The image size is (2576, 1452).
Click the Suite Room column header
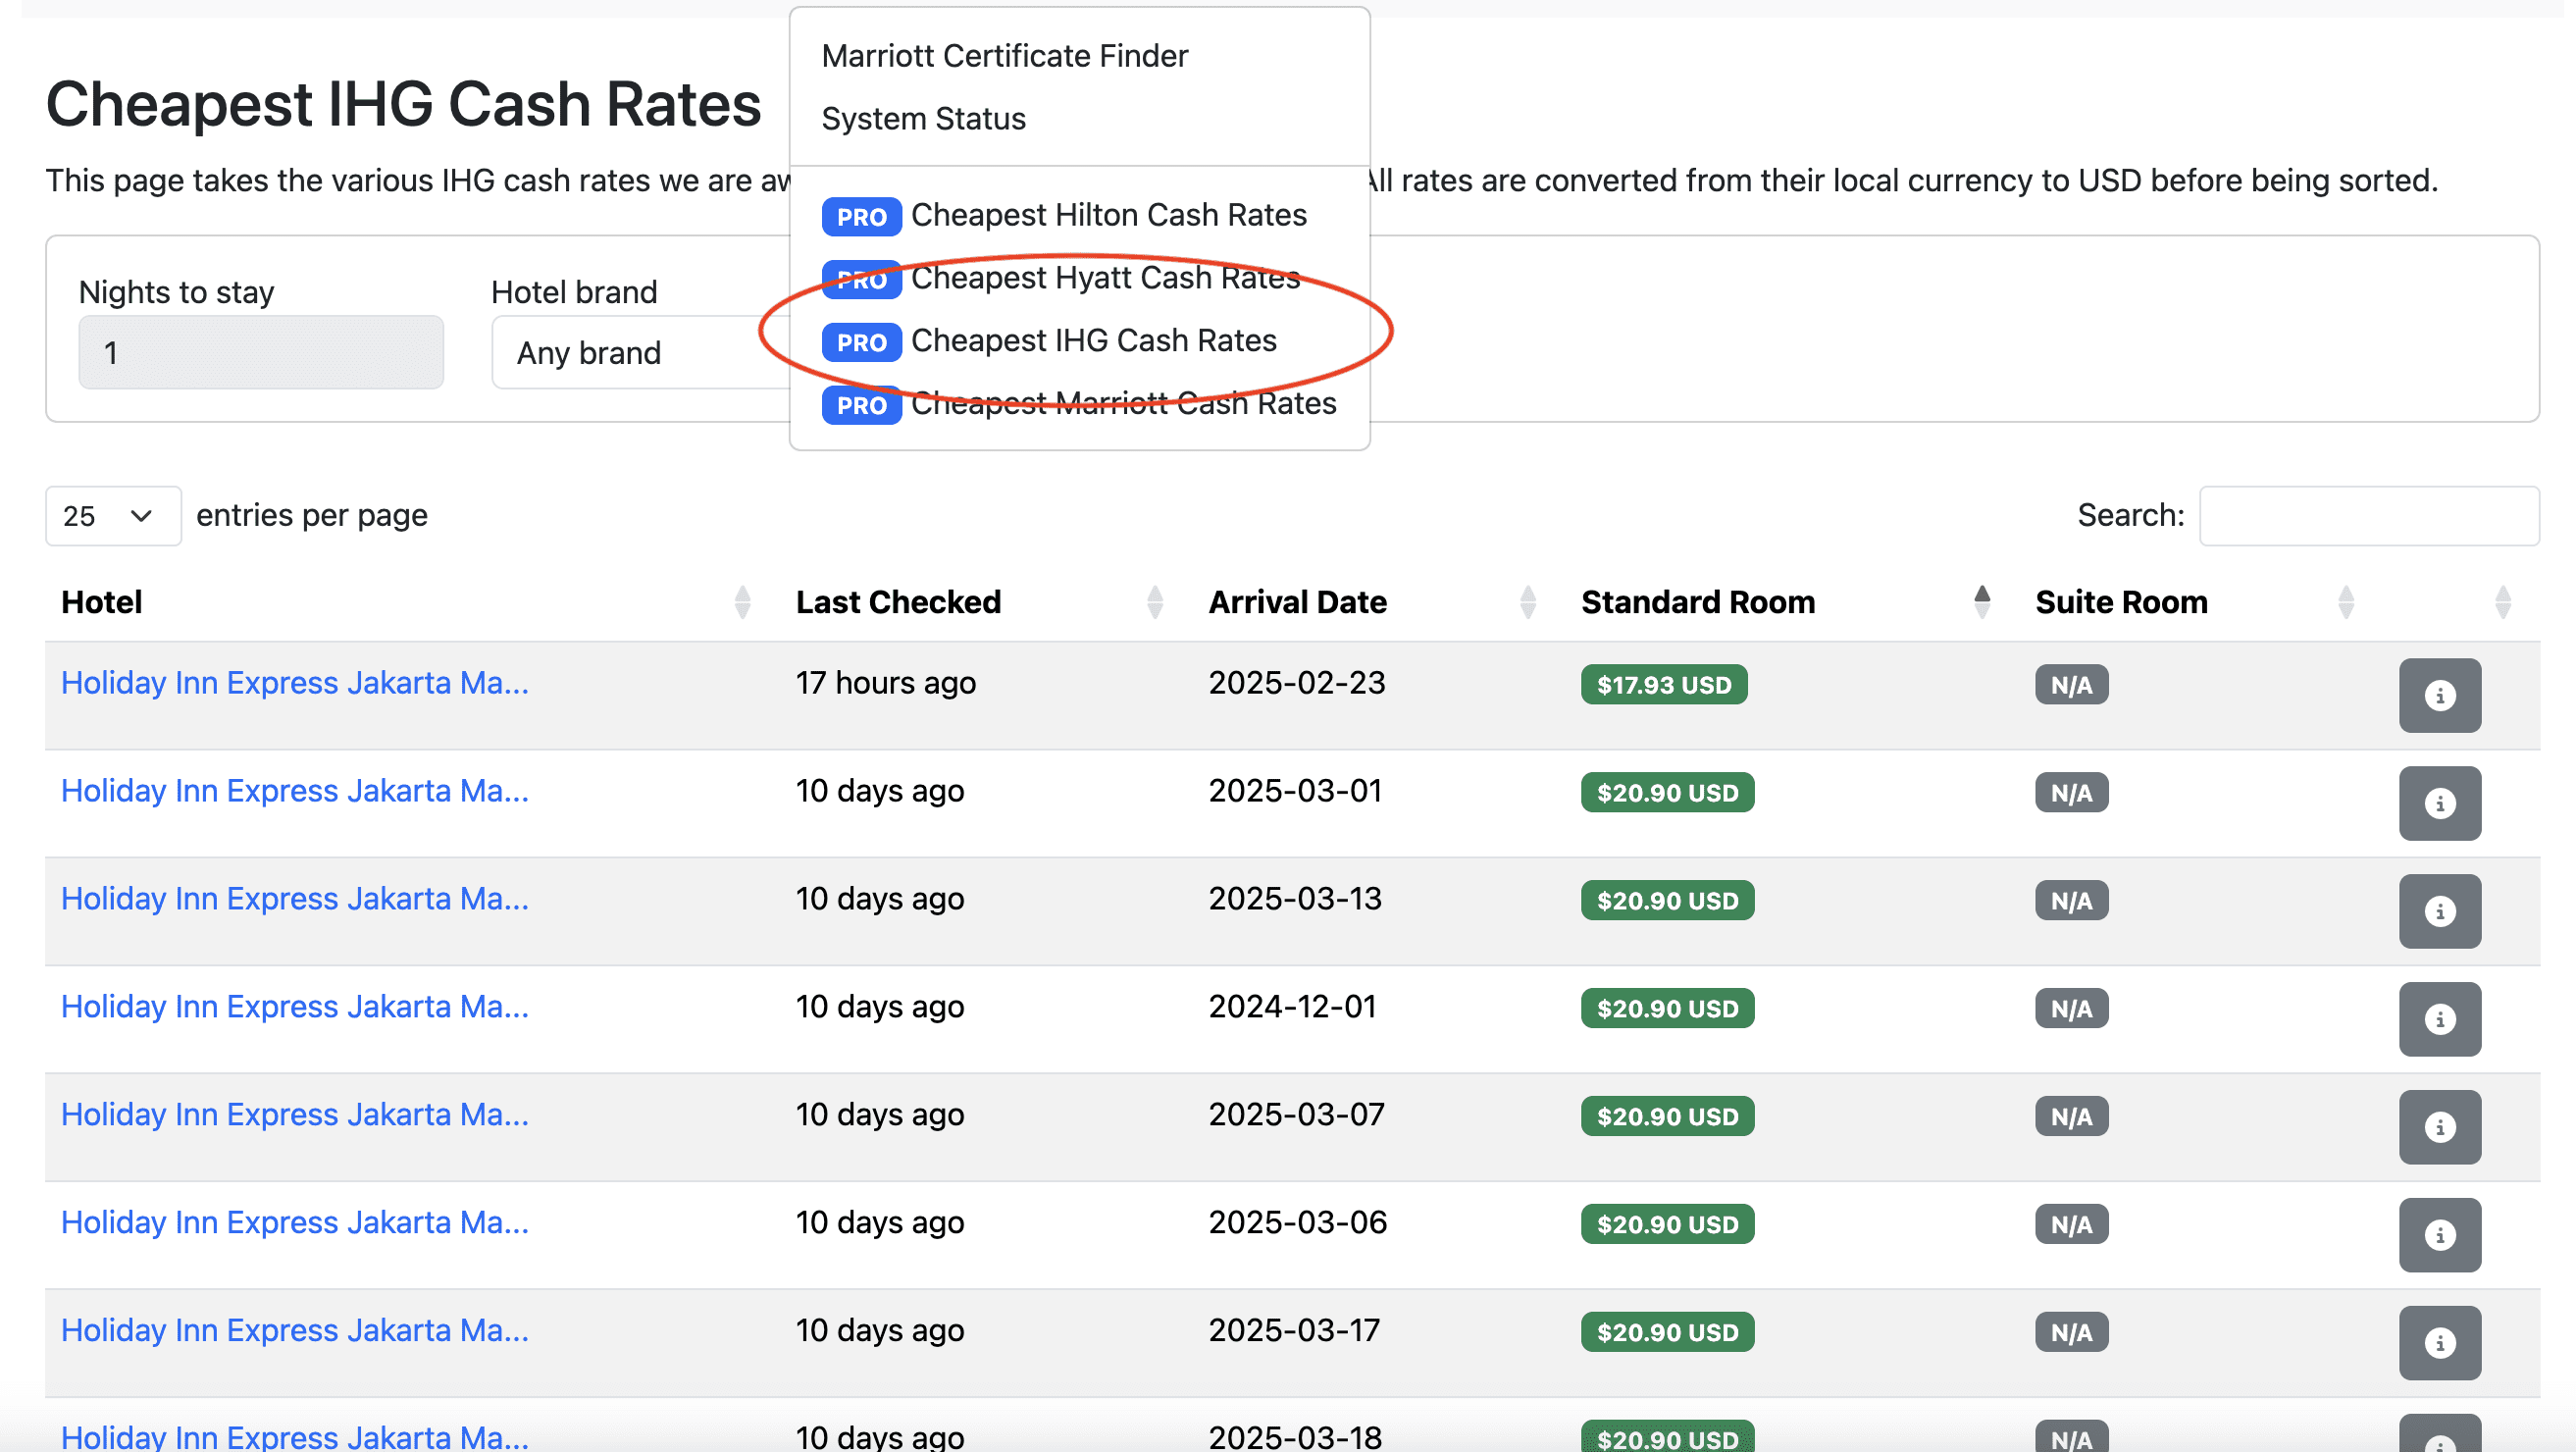point(2121,602)
